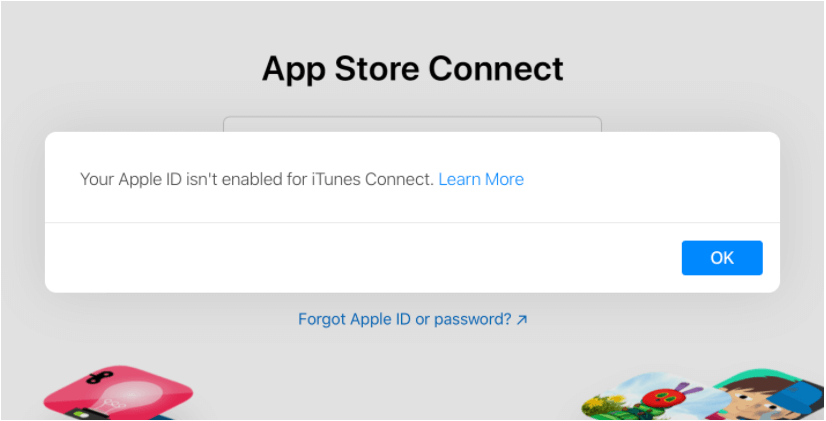Open Forgot Apple ID or password link

pos(405,319)
